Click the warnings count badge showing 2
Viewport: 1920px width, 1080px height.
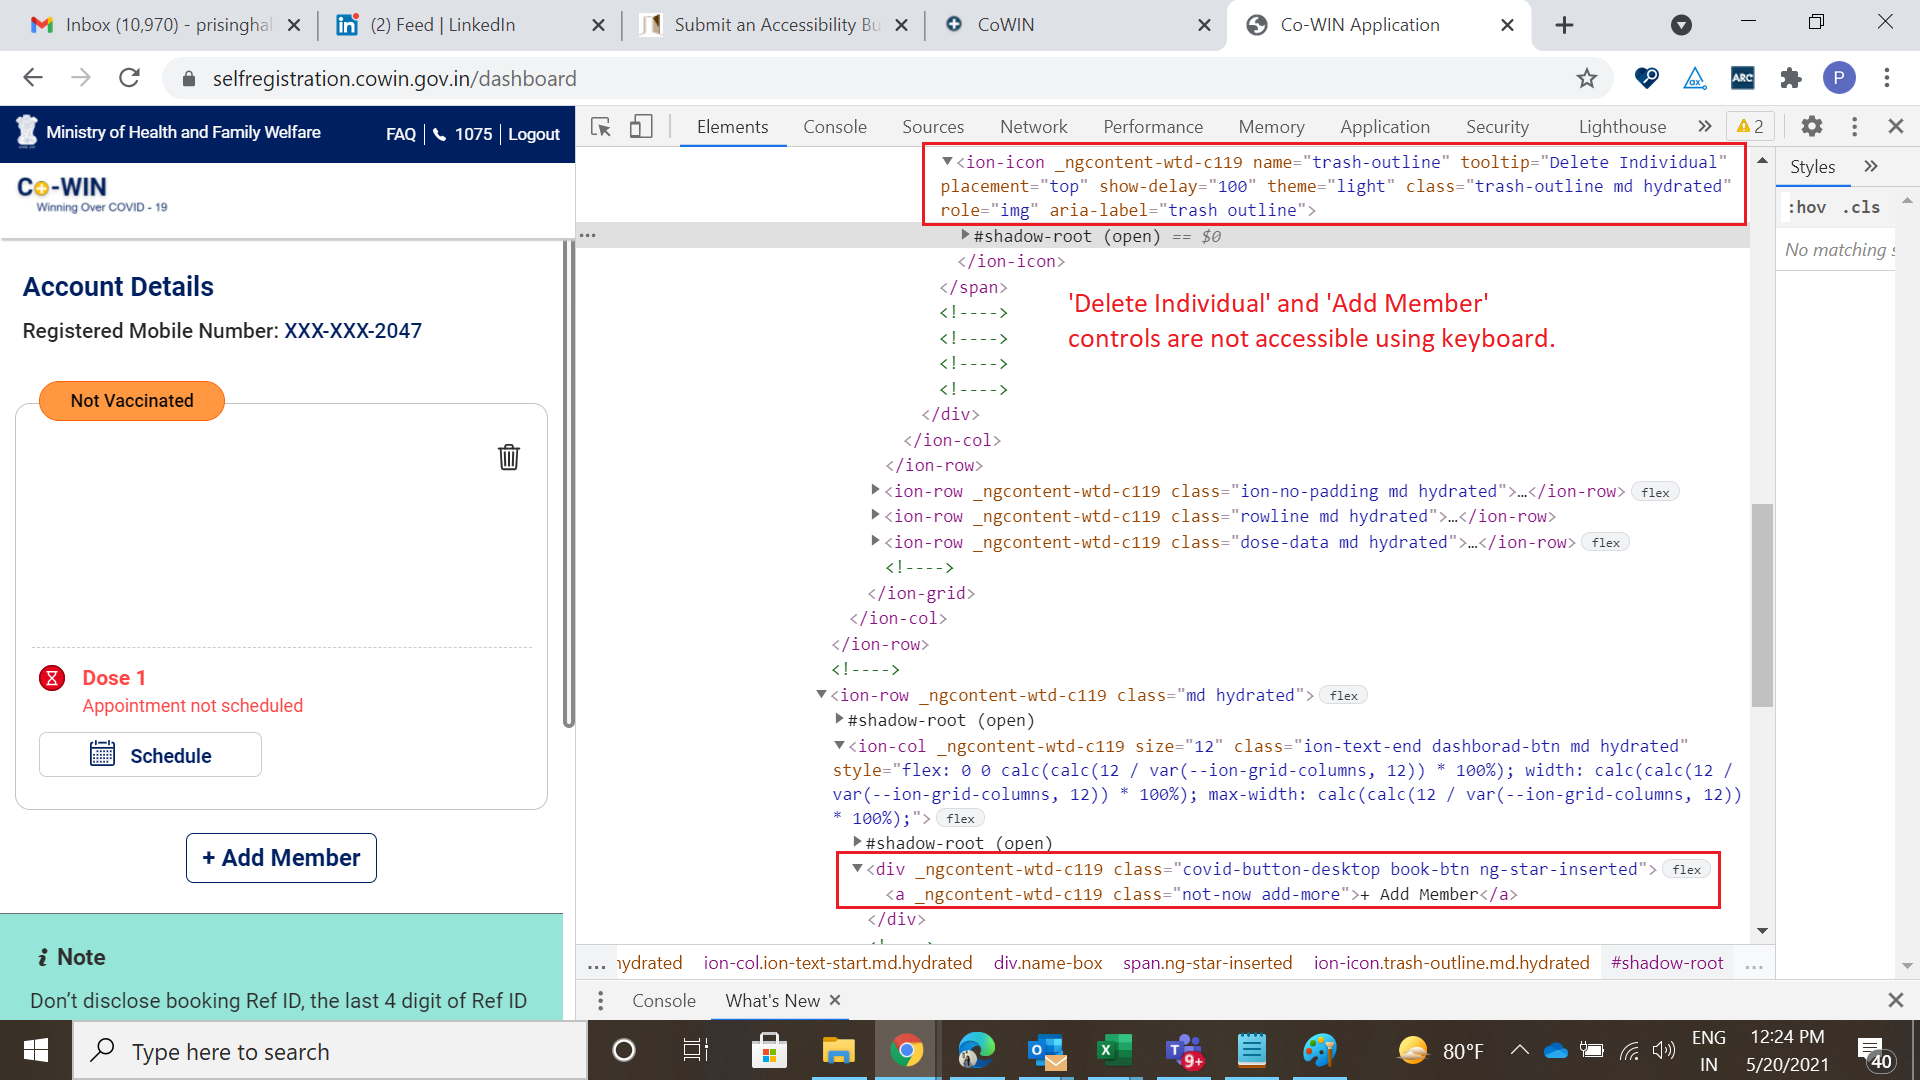click(1750, 126)
